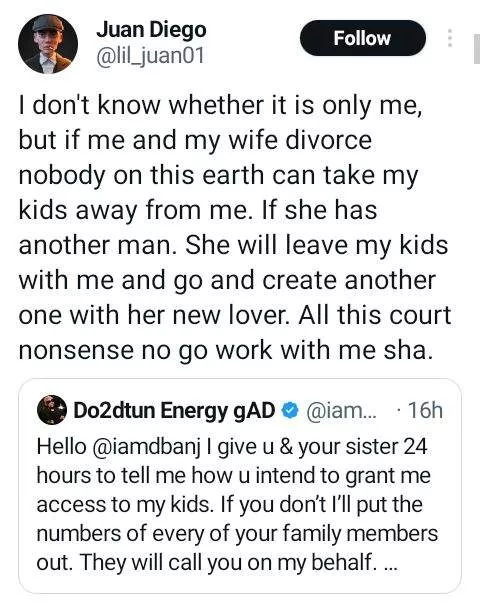Open the Juan Diego display name link
The image size is (480, 605).
point(151,30)
